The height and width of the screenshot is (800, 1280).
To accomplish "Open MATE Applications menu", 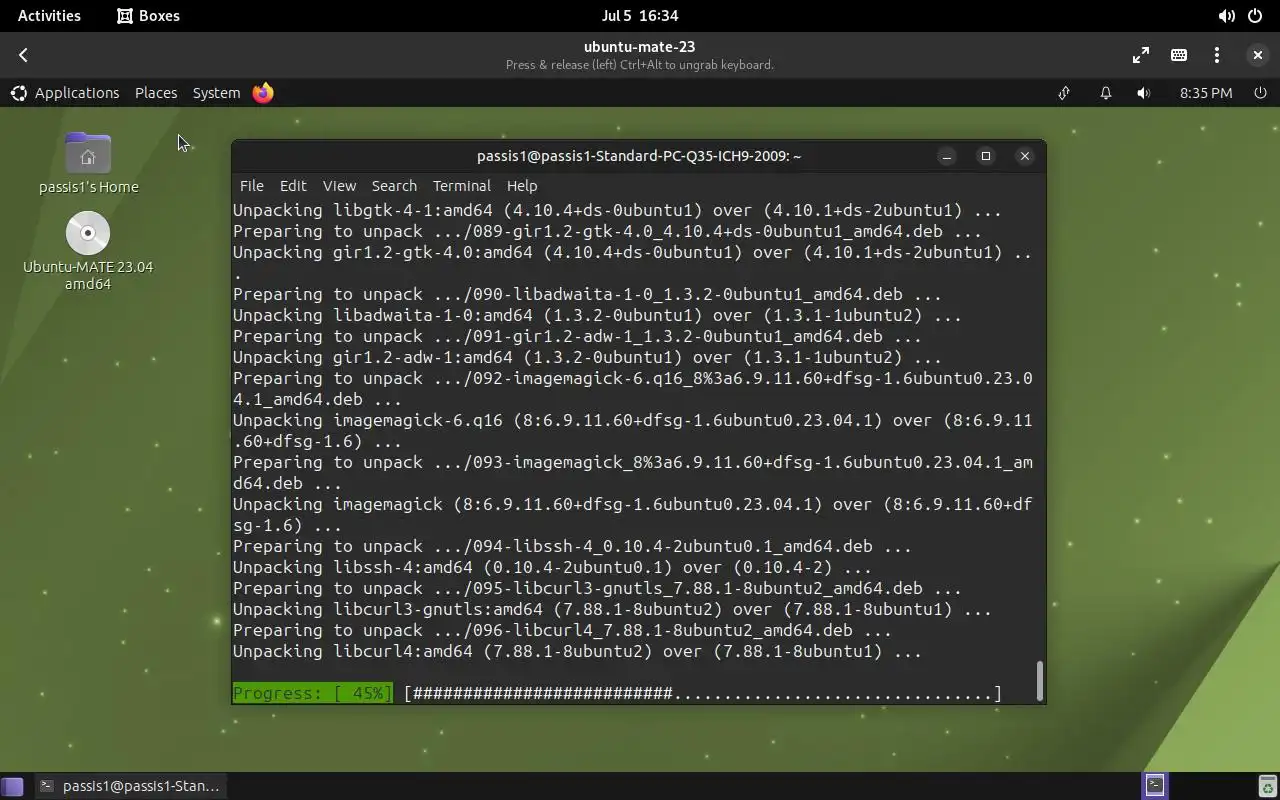I will click(65, 93).
